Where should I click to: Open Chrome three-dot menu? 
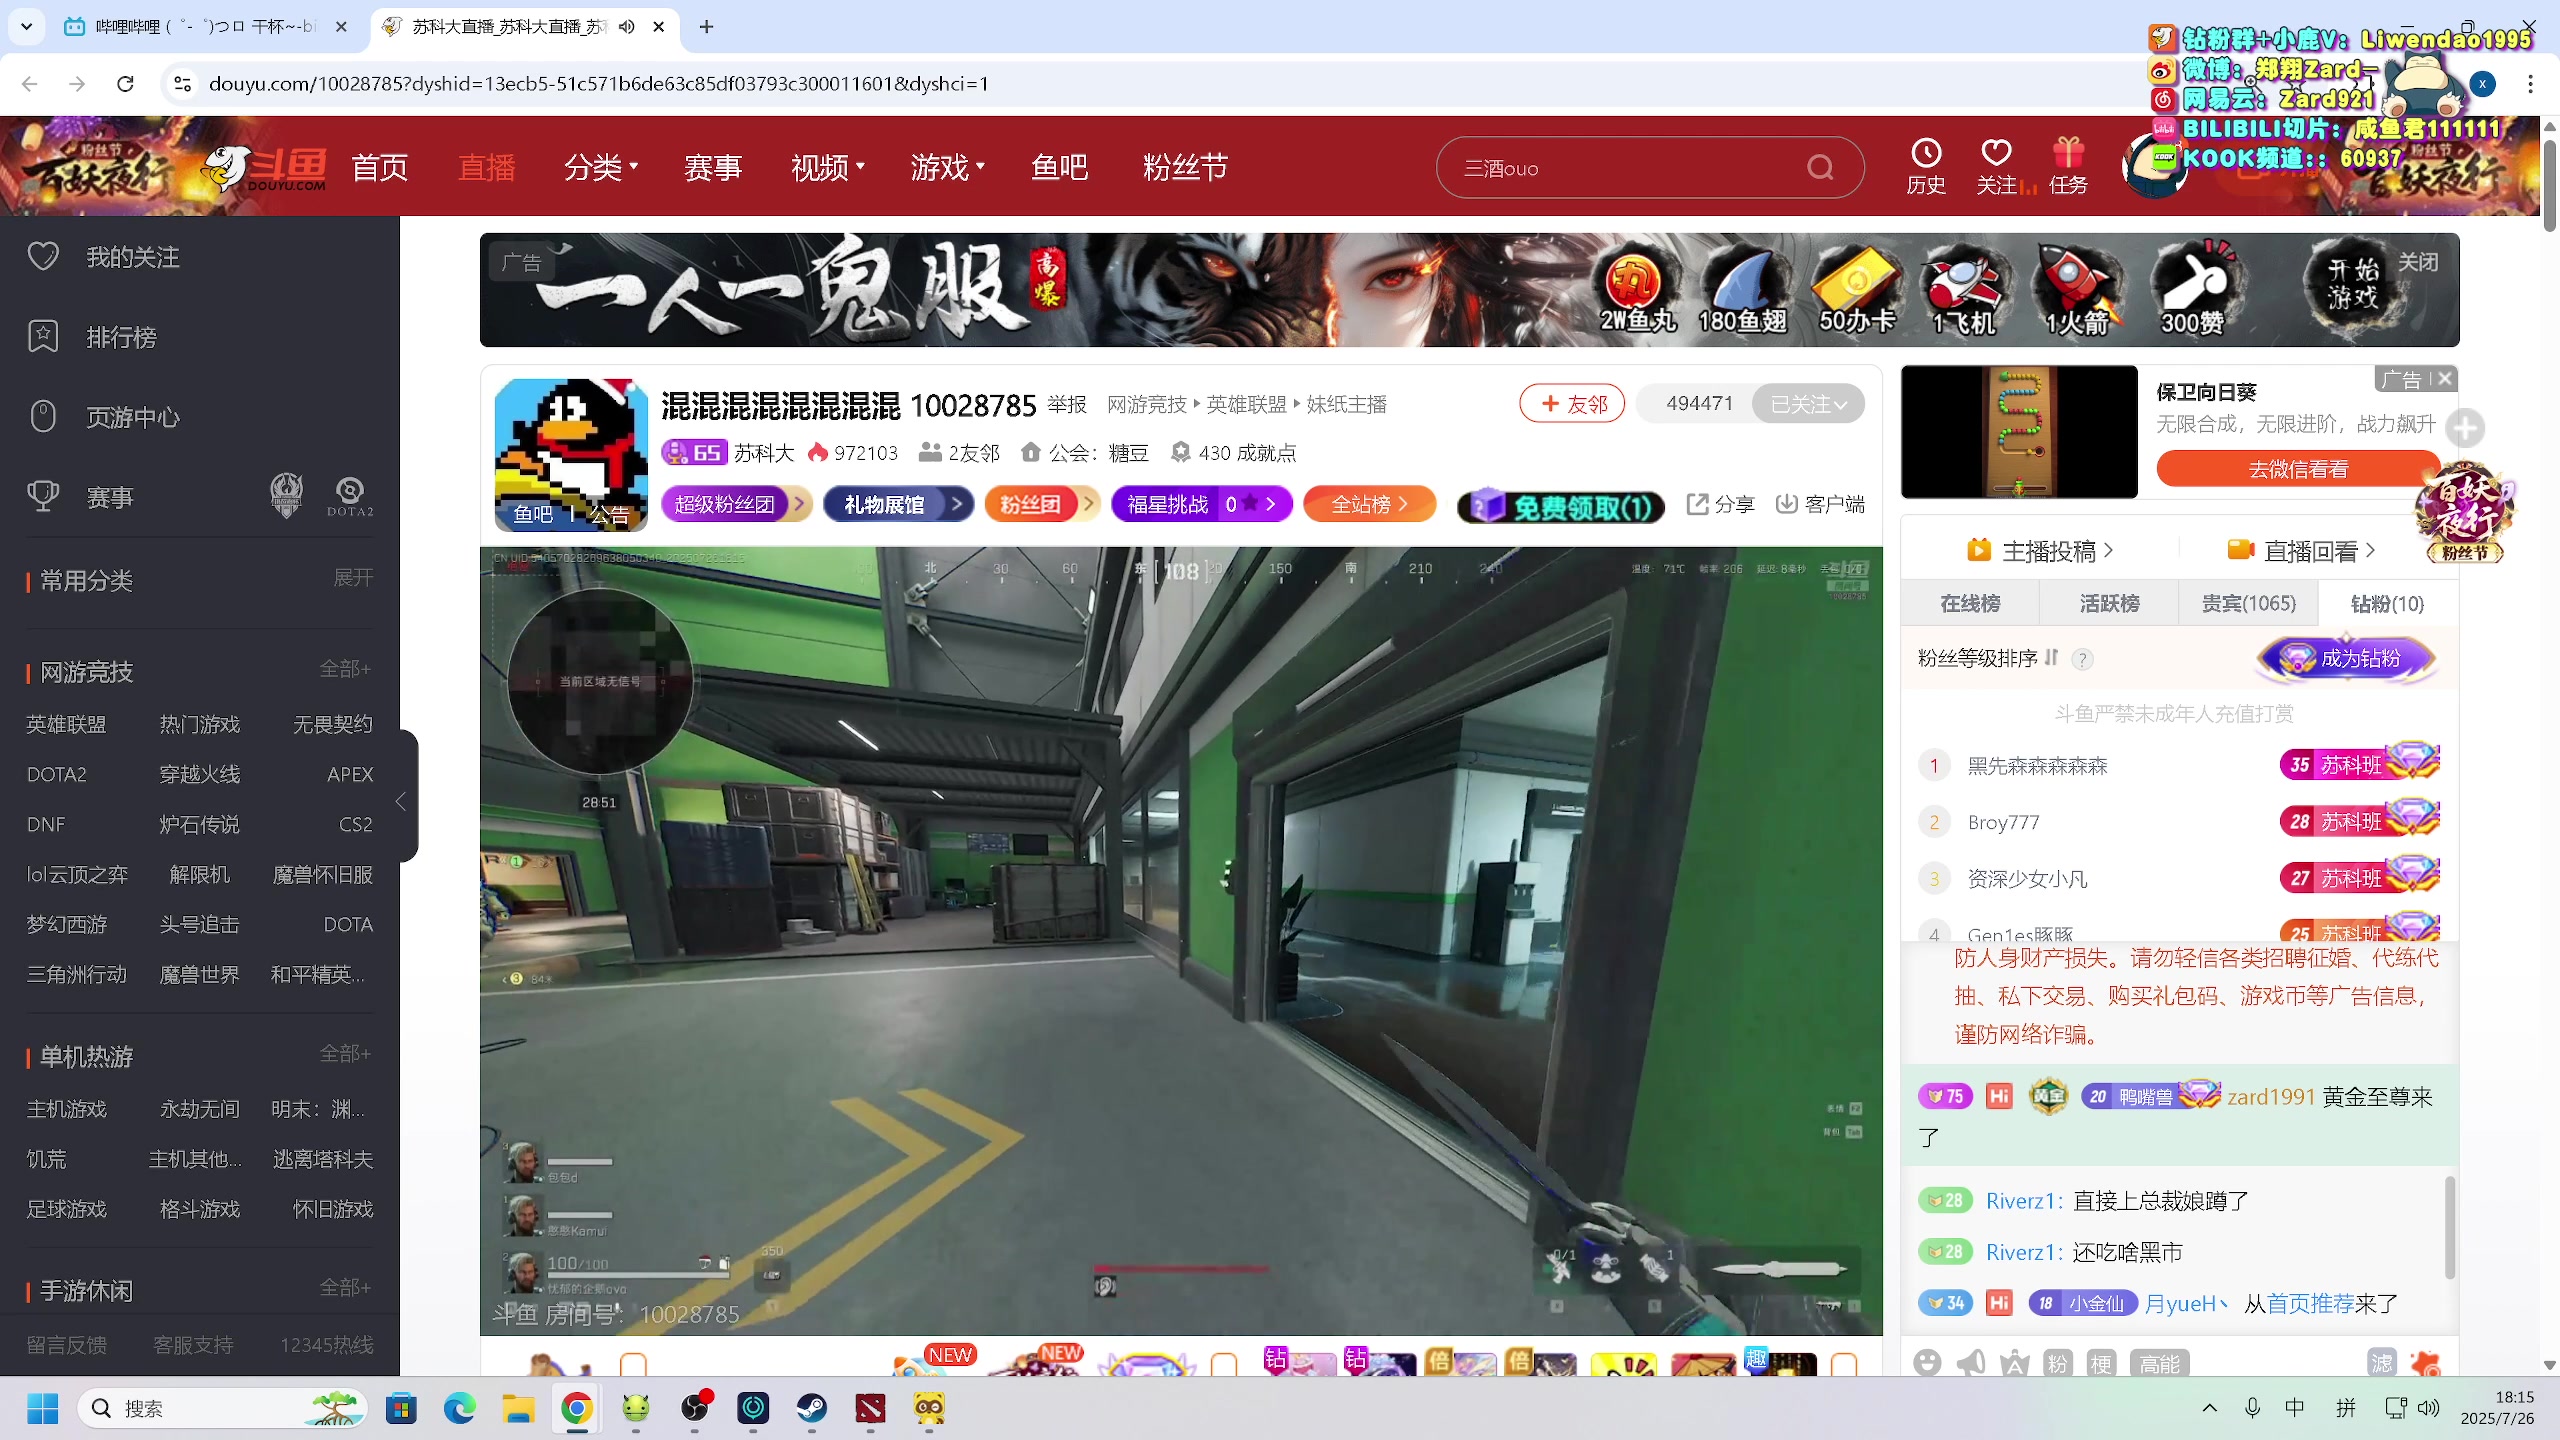point(2530,84)
